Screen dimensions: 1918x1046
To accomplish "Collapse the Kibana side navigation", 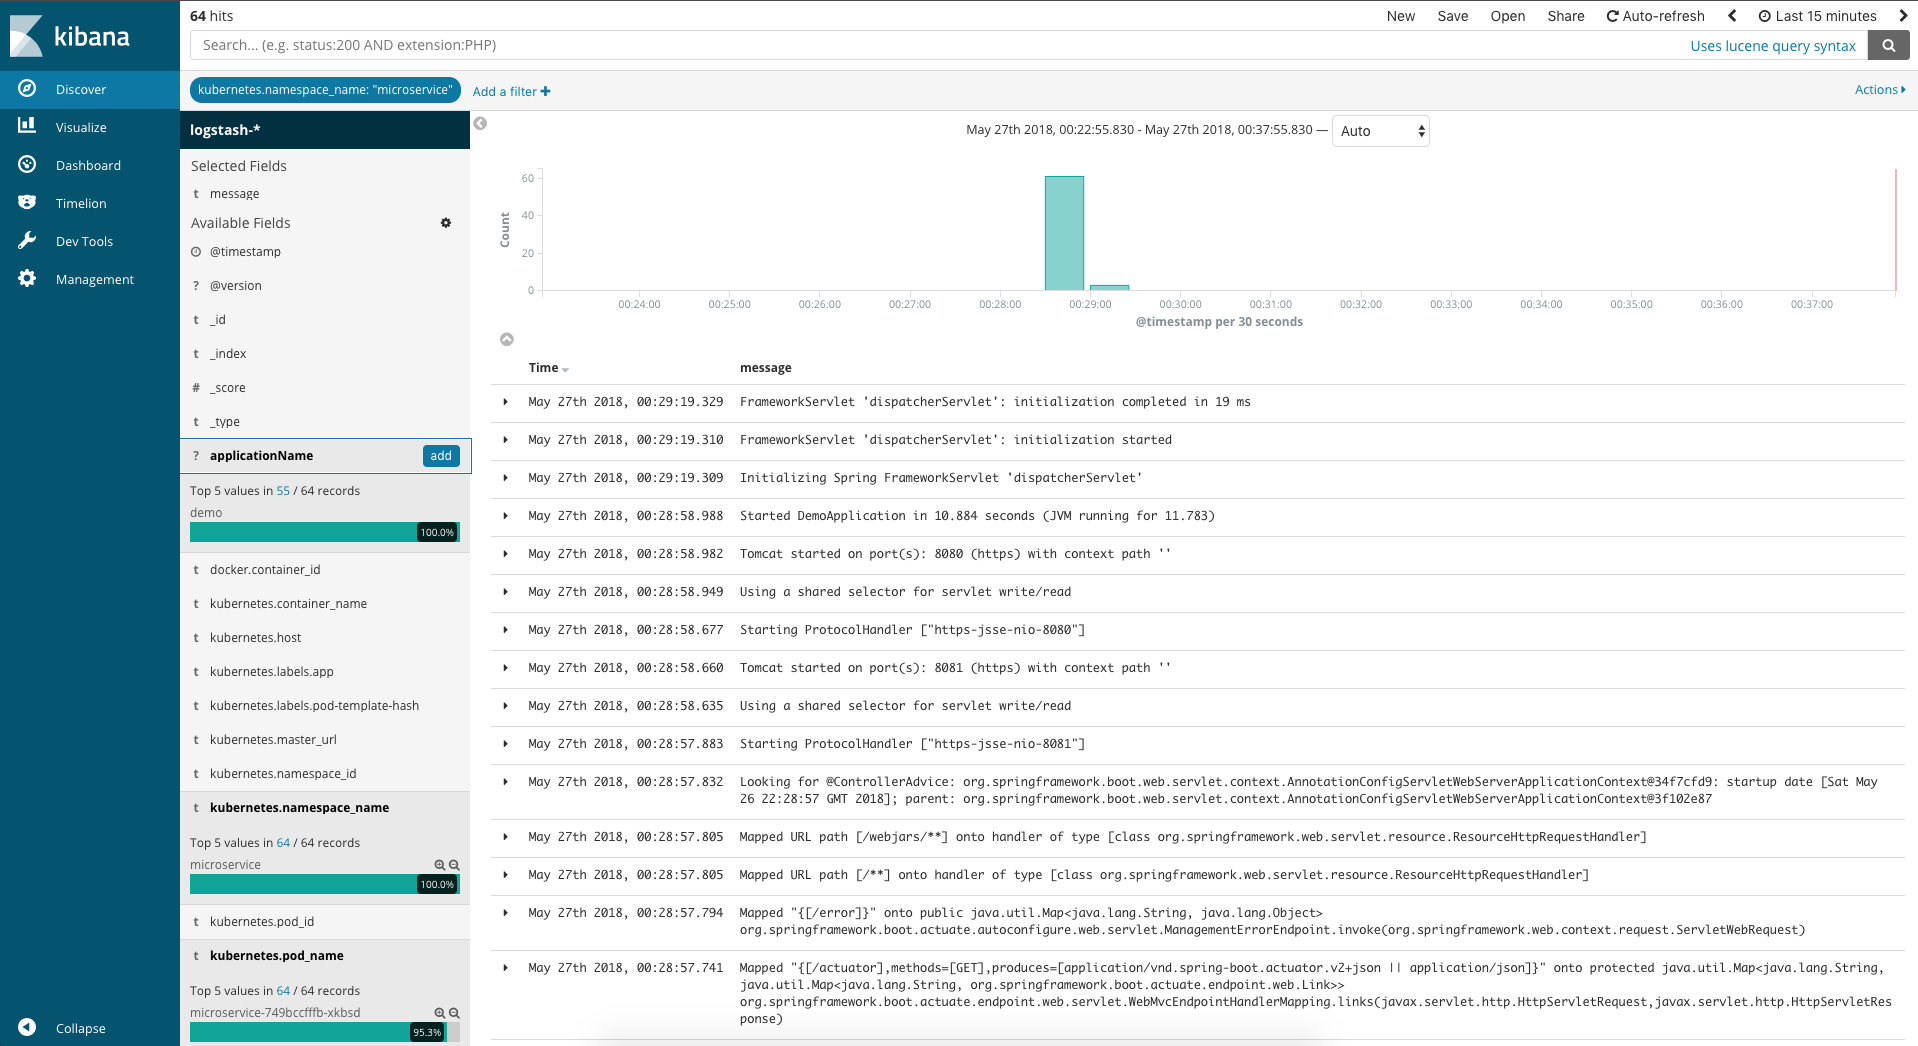I will point(27,1027).
